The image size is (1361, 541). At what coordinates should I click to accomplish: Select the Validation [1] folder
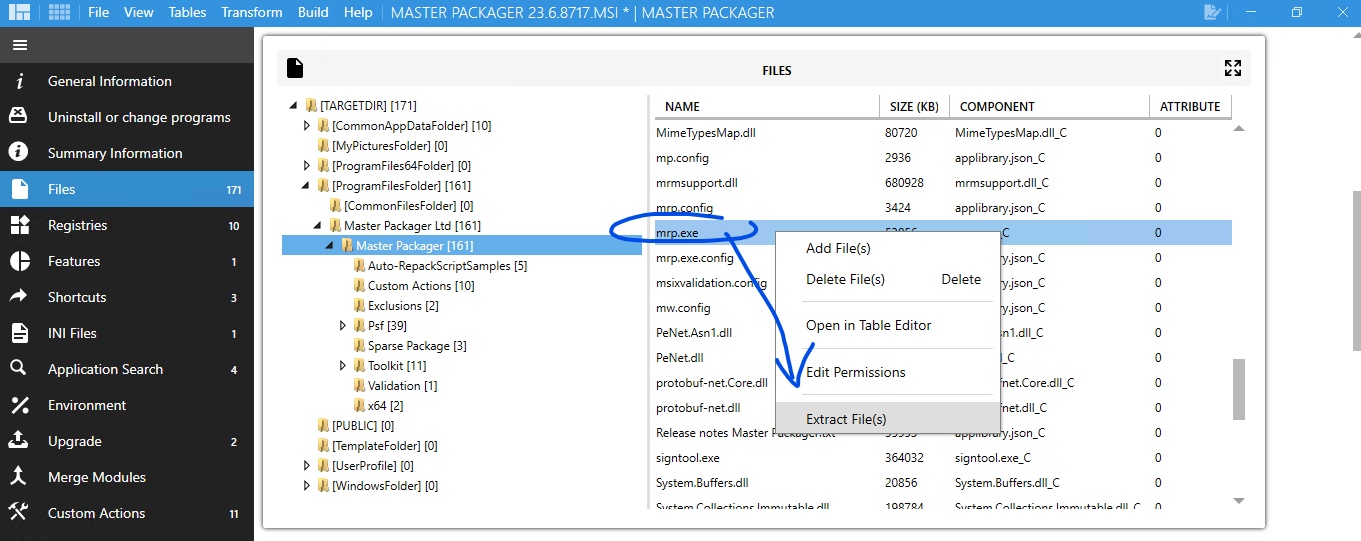tap(402, 385)
